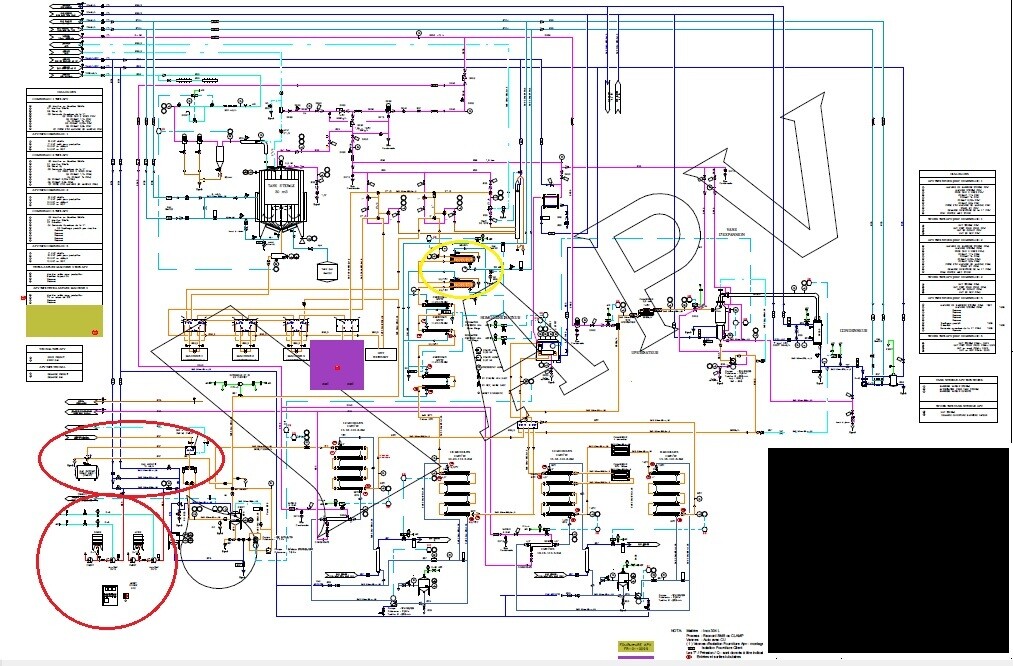Select the upper orange heat exchanger in yellow circle
Image resolution: width=1013 pixels, height=666 pixels.
[x=463, y=257]
